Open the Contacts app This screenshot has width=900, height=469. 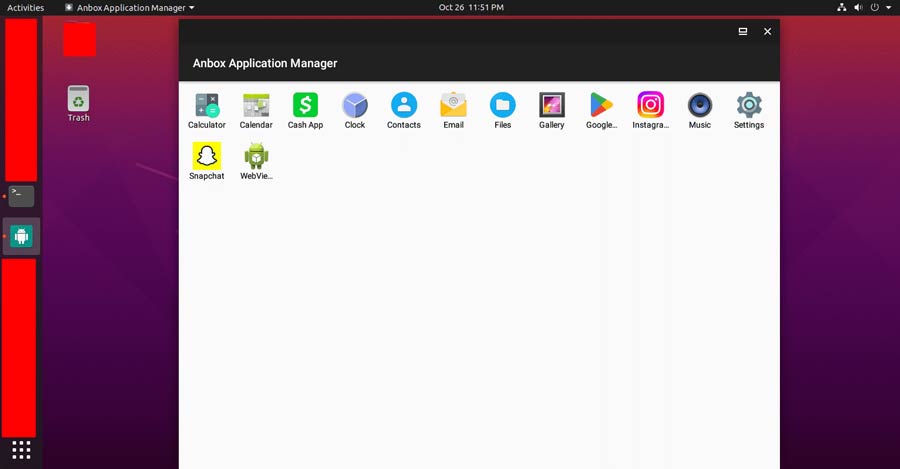pos(404,110)
